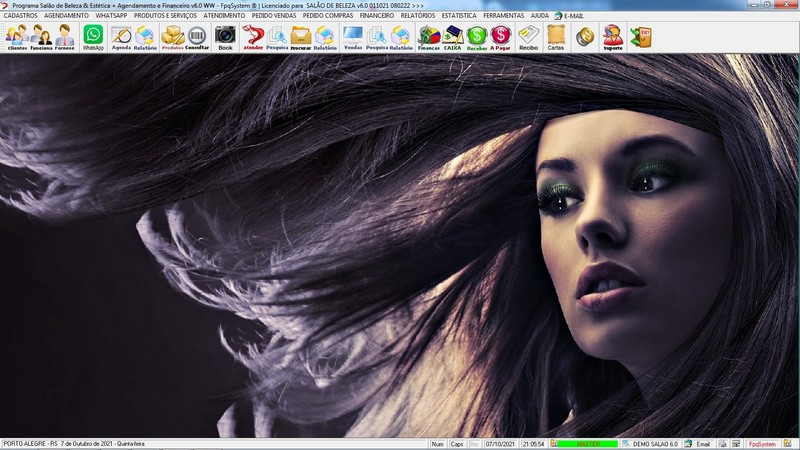This screenshot has width=800, height=450.
Task: Click the Email status bar button
Action: click(x=702, y=444)
